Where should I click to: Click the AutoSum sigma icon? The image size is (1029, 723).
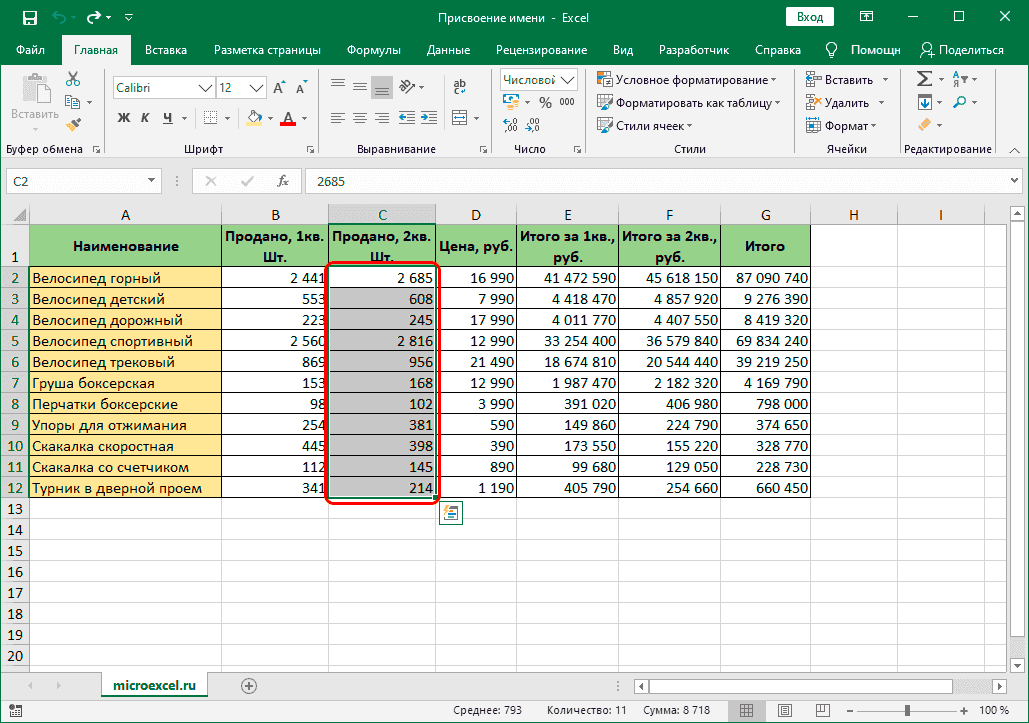point(924,79)
